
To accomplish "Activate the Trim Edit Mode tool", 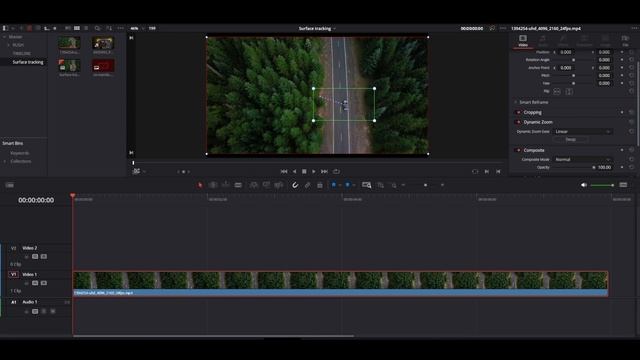I will coord(213,185).
